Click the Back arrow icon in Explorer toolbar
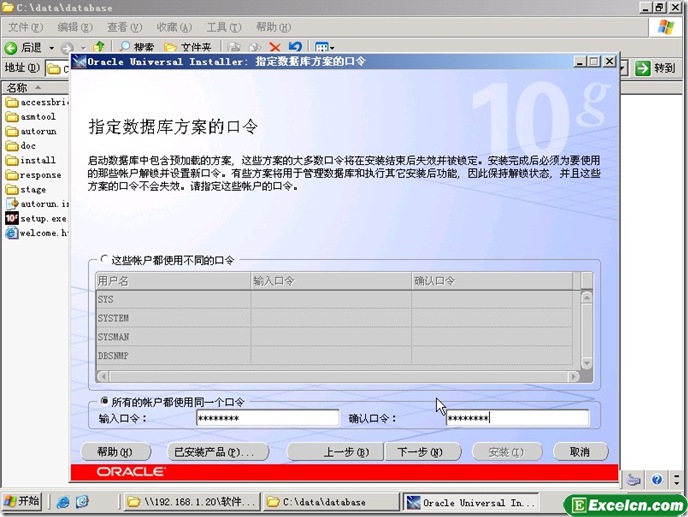The height and width of the screenshot is (517, 688). pyautogui.click(x=11, y=47)
